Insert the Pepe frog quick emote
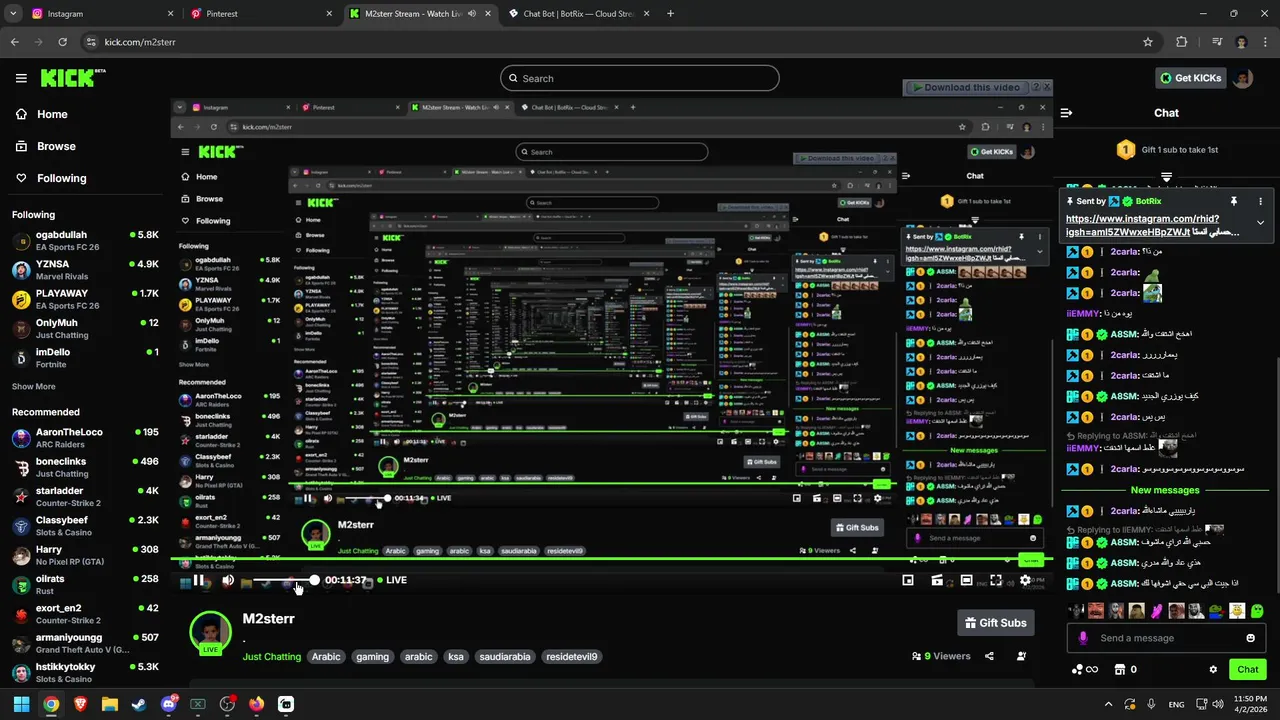The image size is (1280, 720). coord(1216,610)
